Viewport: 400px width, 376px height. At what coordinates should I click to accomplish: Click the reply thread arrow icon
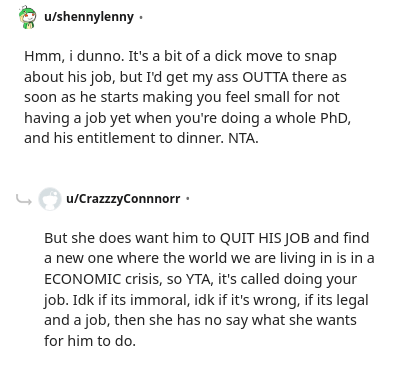(x=24, y=199)
